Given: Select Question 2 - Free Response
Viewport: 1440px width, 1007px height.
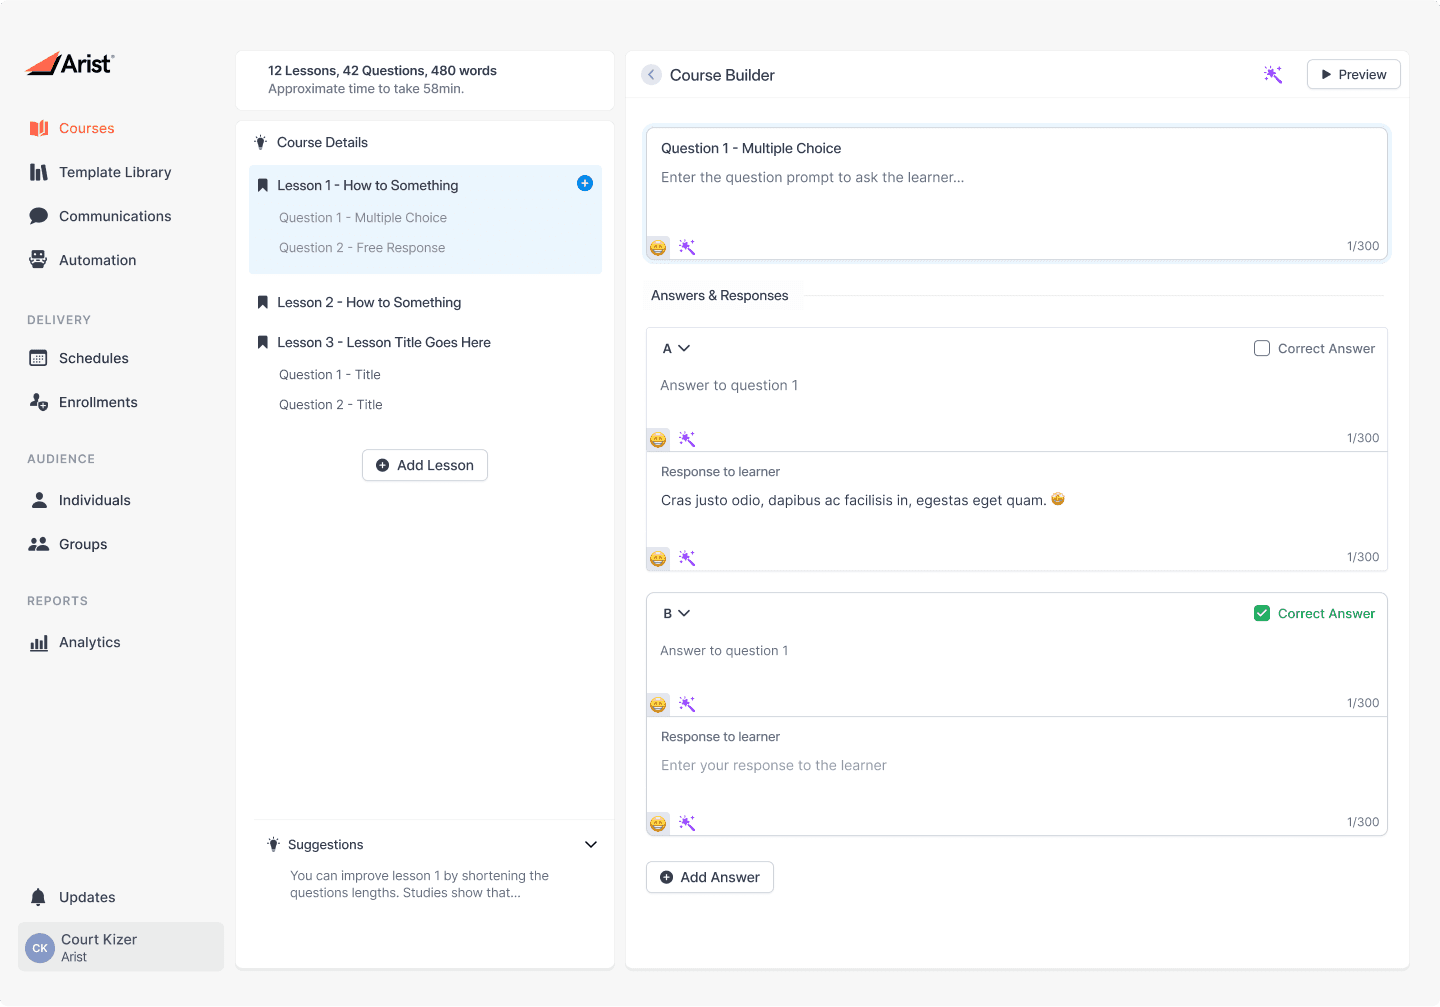Looking at the screenshot, I should pyautogui.click(x=362, y=247).
